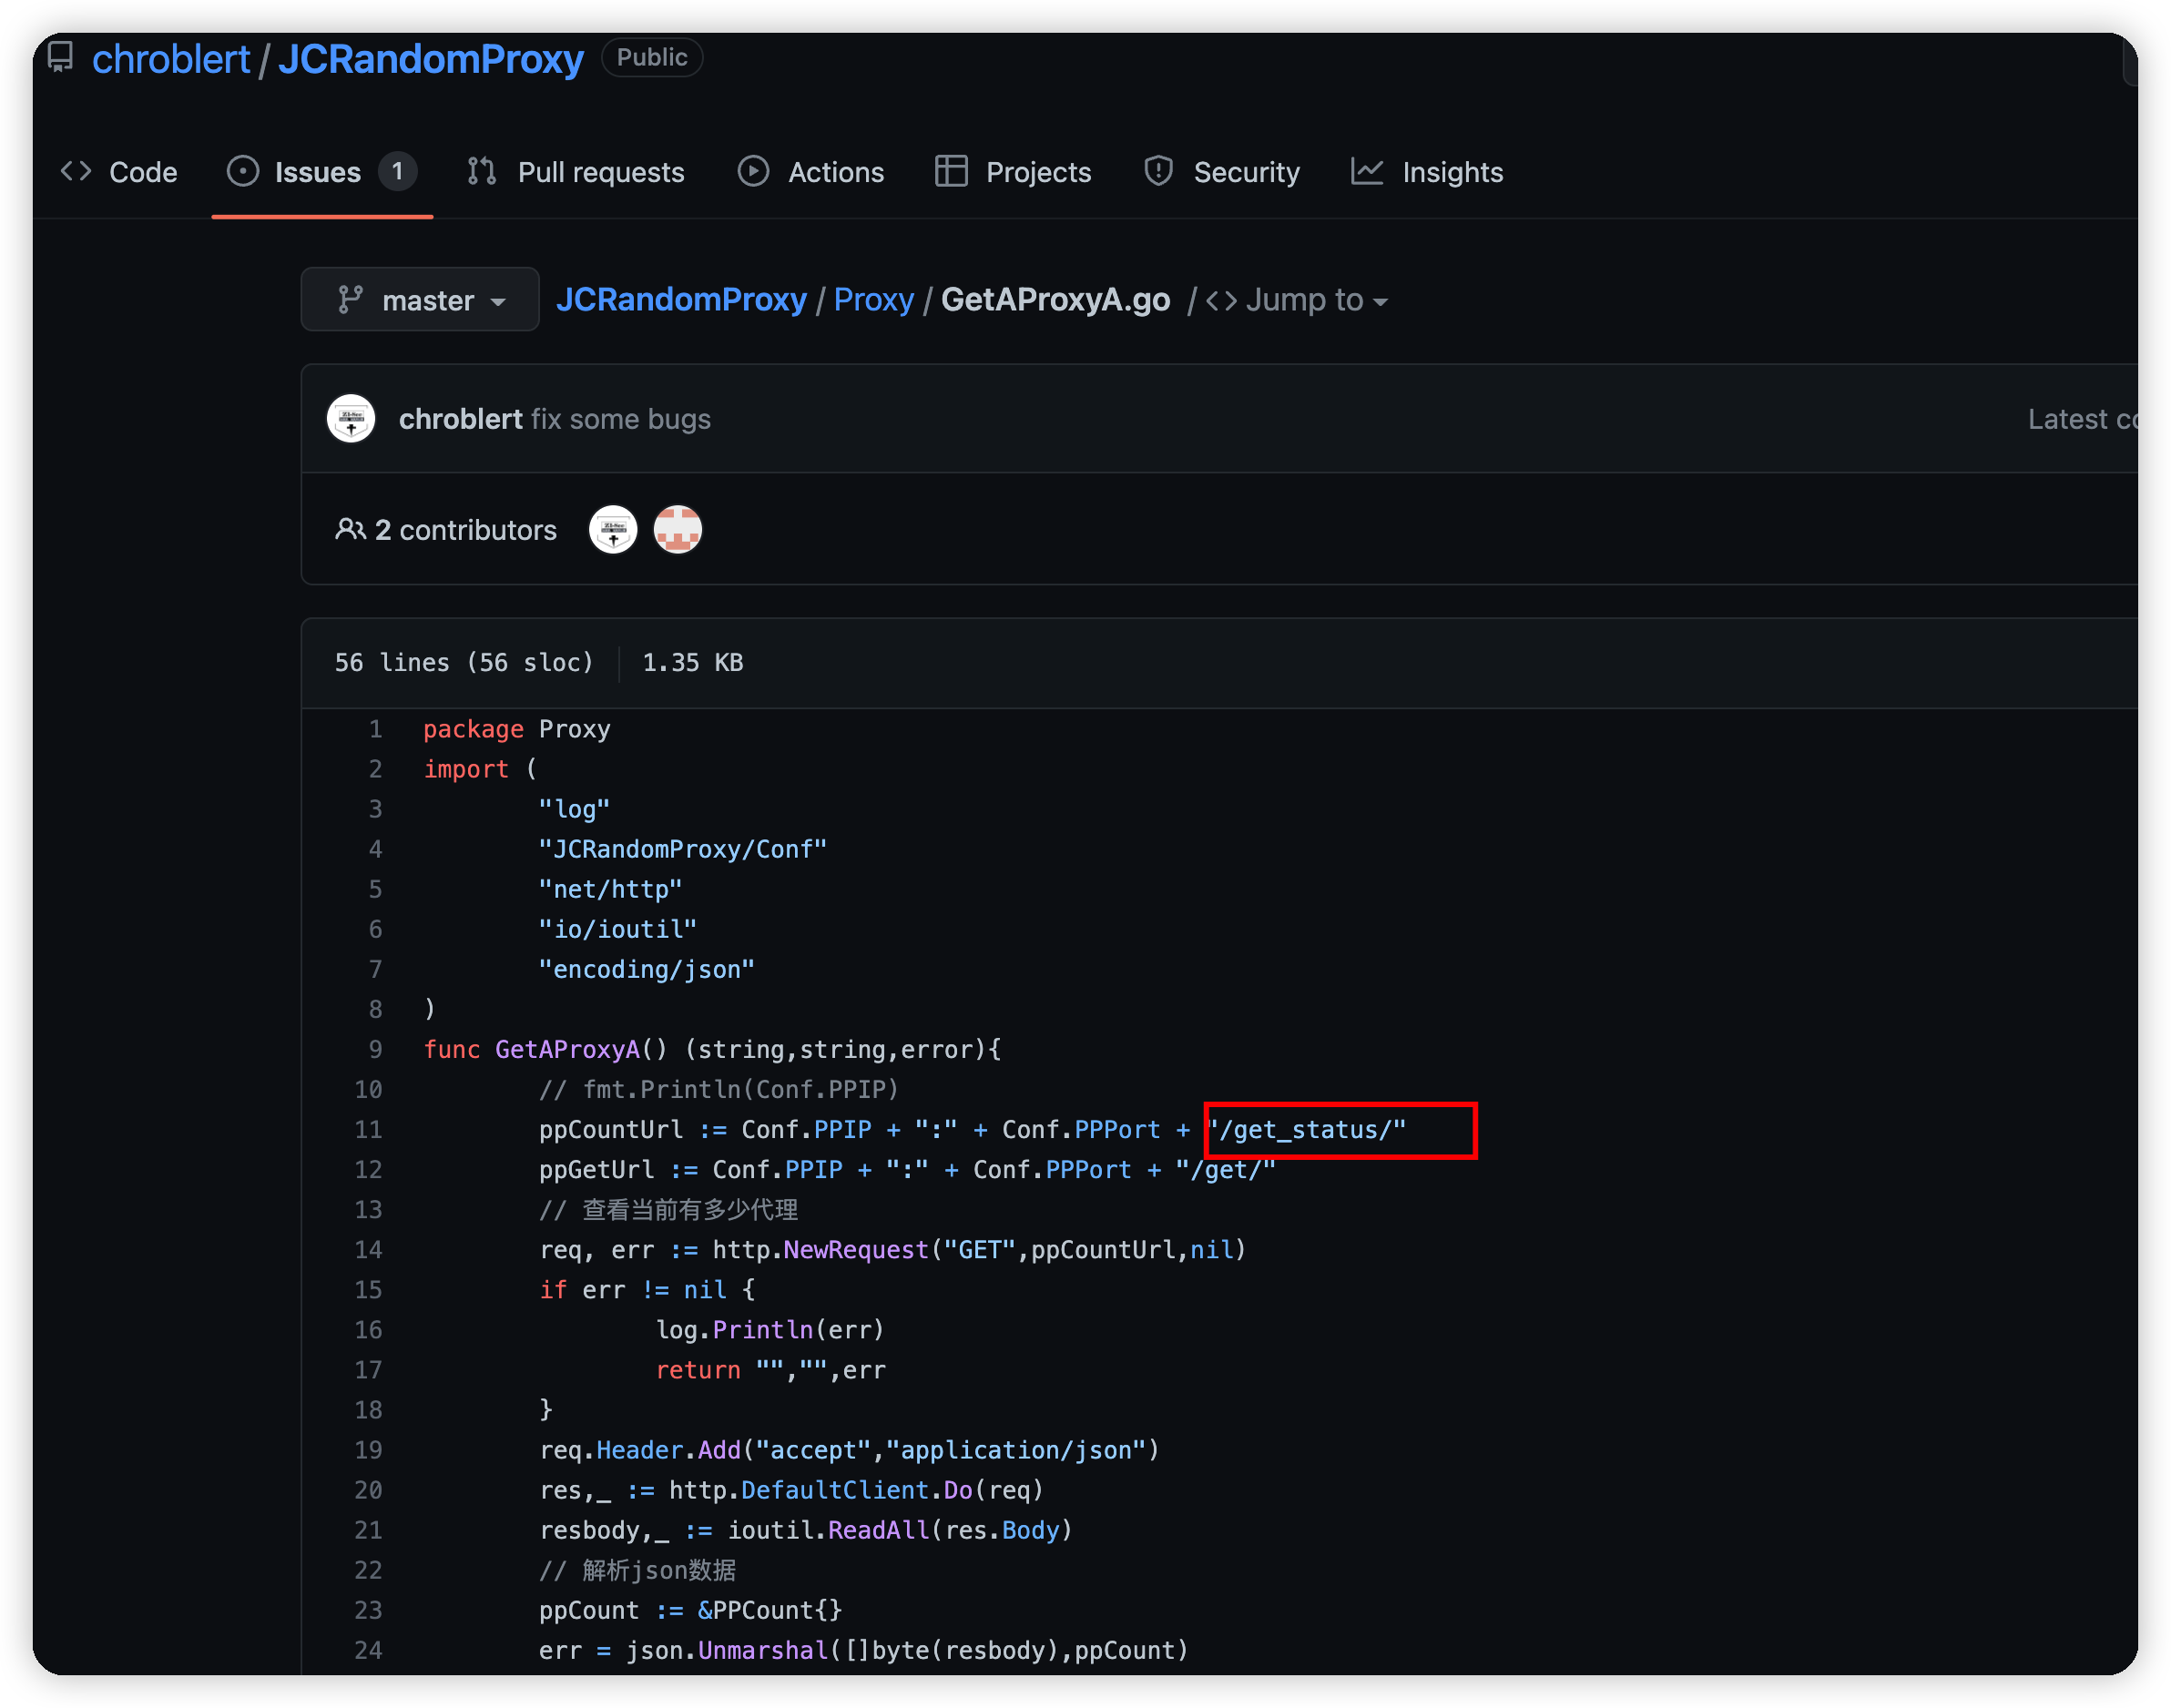The height and width of the screenshot is (1708, 2171).
Task: Select line number 14 in the code view
Action: (369, 1249)
